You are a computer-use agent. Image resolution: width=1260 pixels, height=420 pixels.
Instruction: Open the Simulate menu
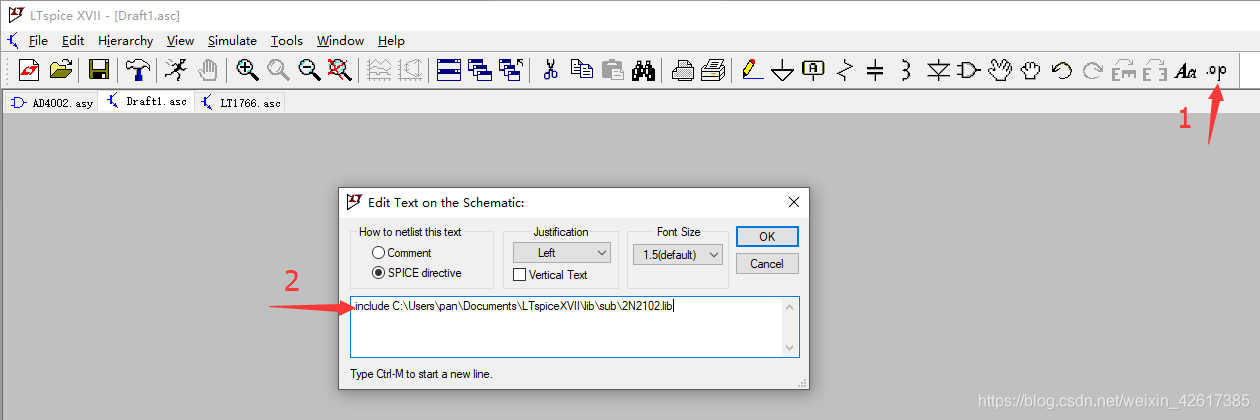click(232, 41)
